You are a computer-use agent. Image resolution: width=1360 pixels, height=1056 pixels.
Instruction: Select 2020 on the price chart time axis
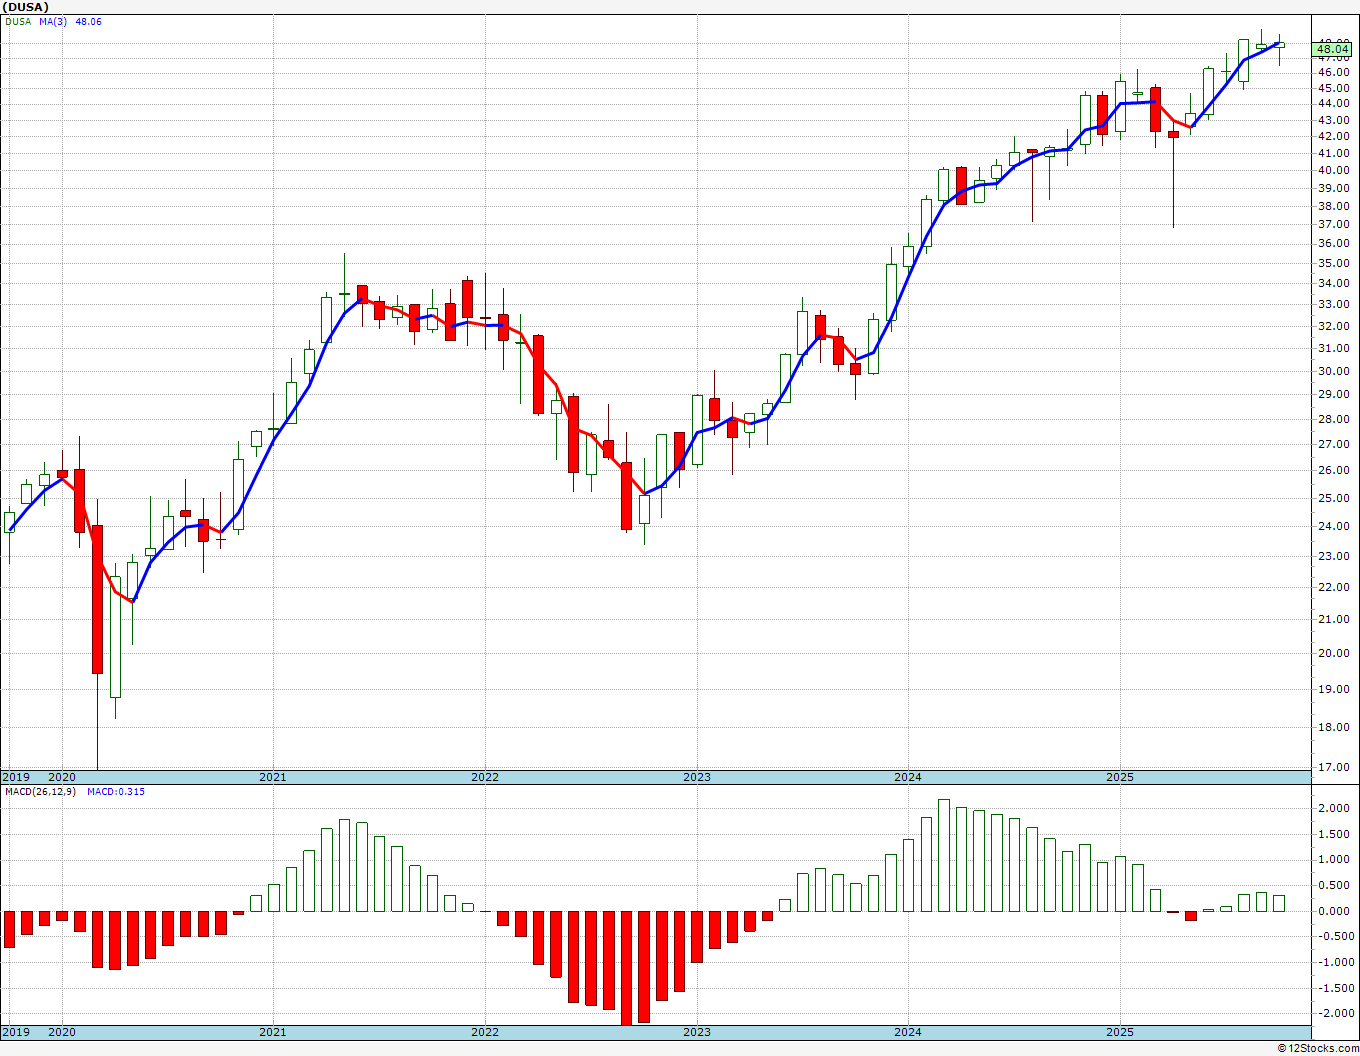(62, 777)
